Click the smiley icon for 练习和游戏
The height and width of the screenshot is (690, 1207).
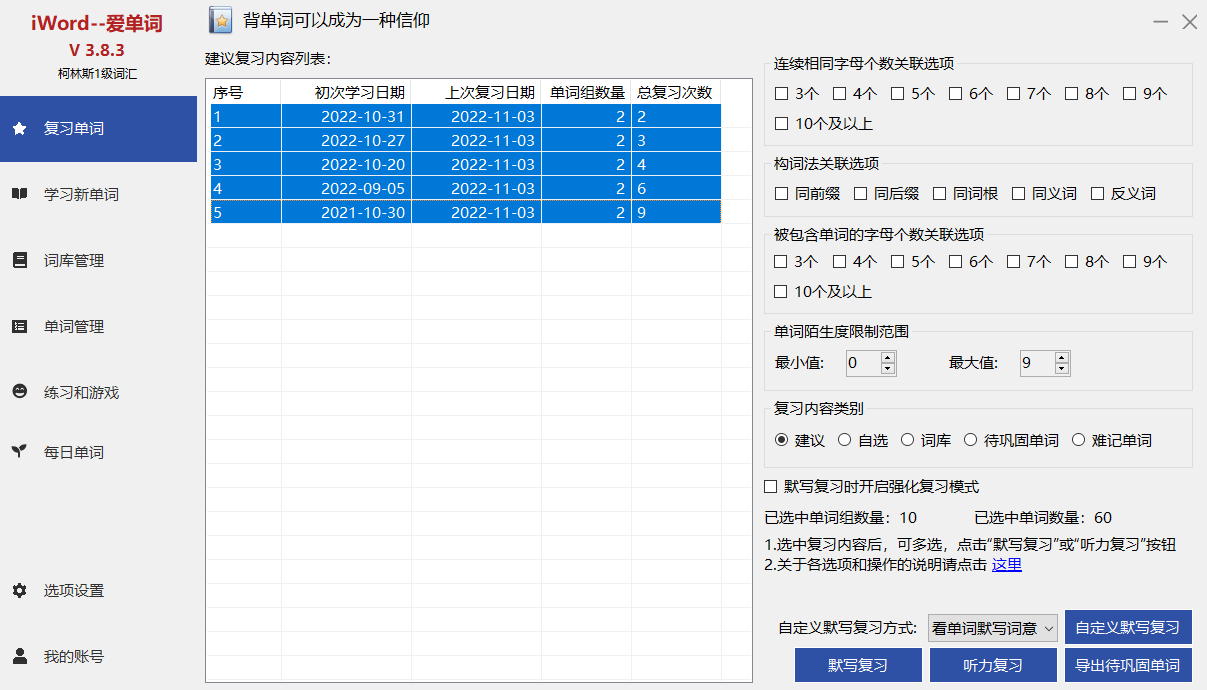[x=19, y=392]
